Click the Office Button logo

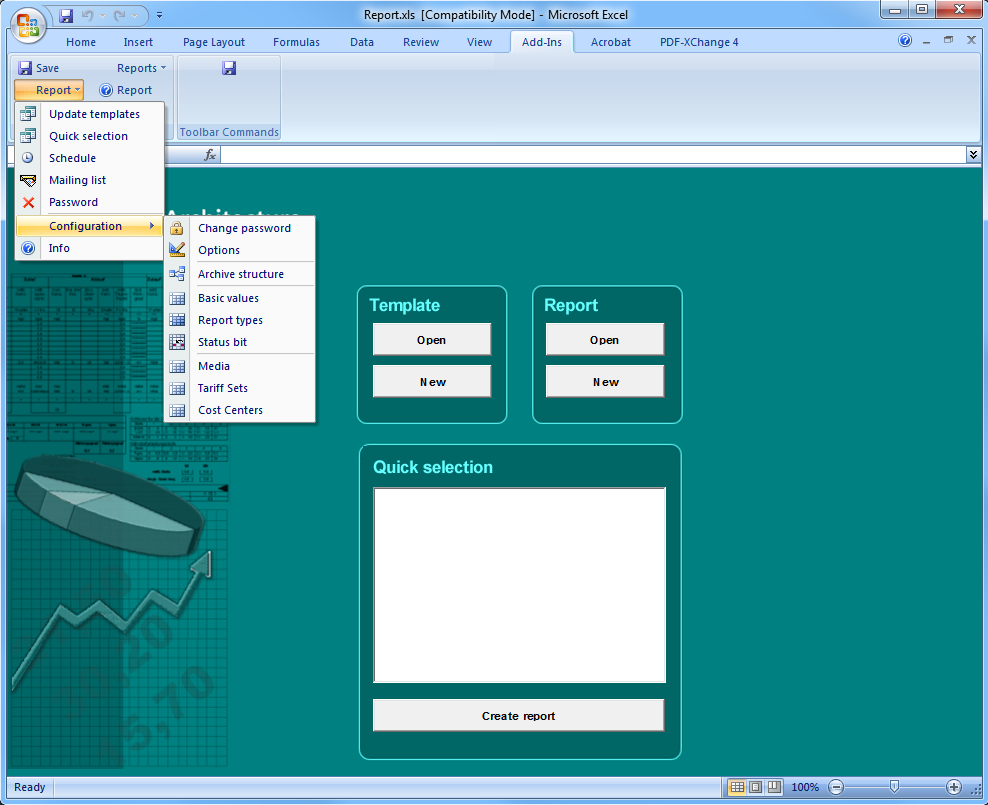(x=27, y=23)
